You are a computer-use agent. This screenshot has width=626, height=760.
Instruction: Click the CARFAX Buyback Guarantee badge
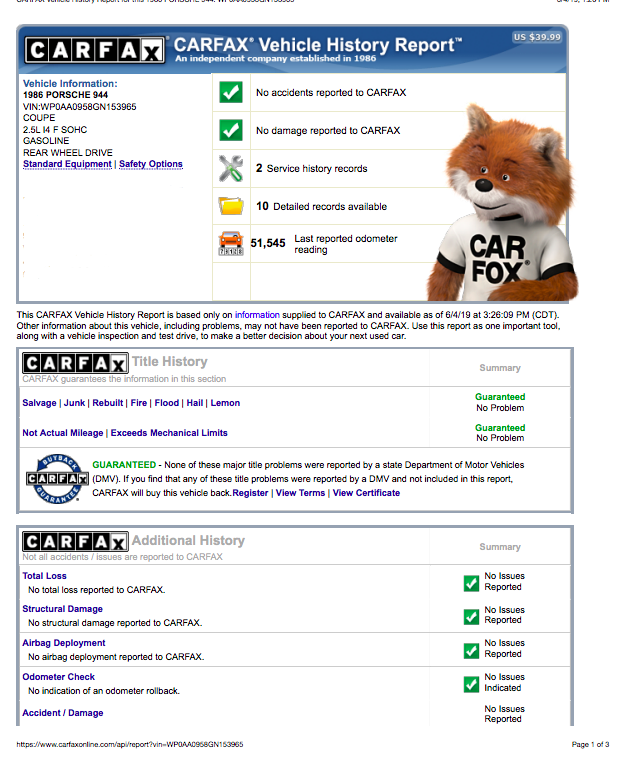click(x=57, y=479)
